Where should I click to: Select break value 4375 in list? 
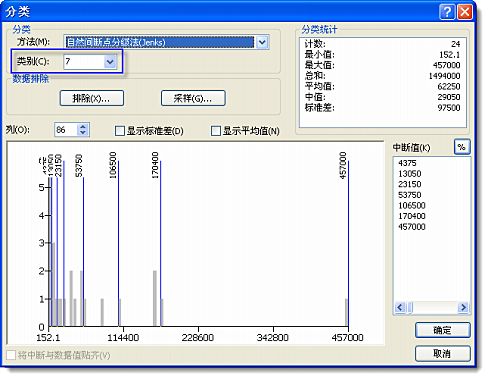tap(407, 163)
